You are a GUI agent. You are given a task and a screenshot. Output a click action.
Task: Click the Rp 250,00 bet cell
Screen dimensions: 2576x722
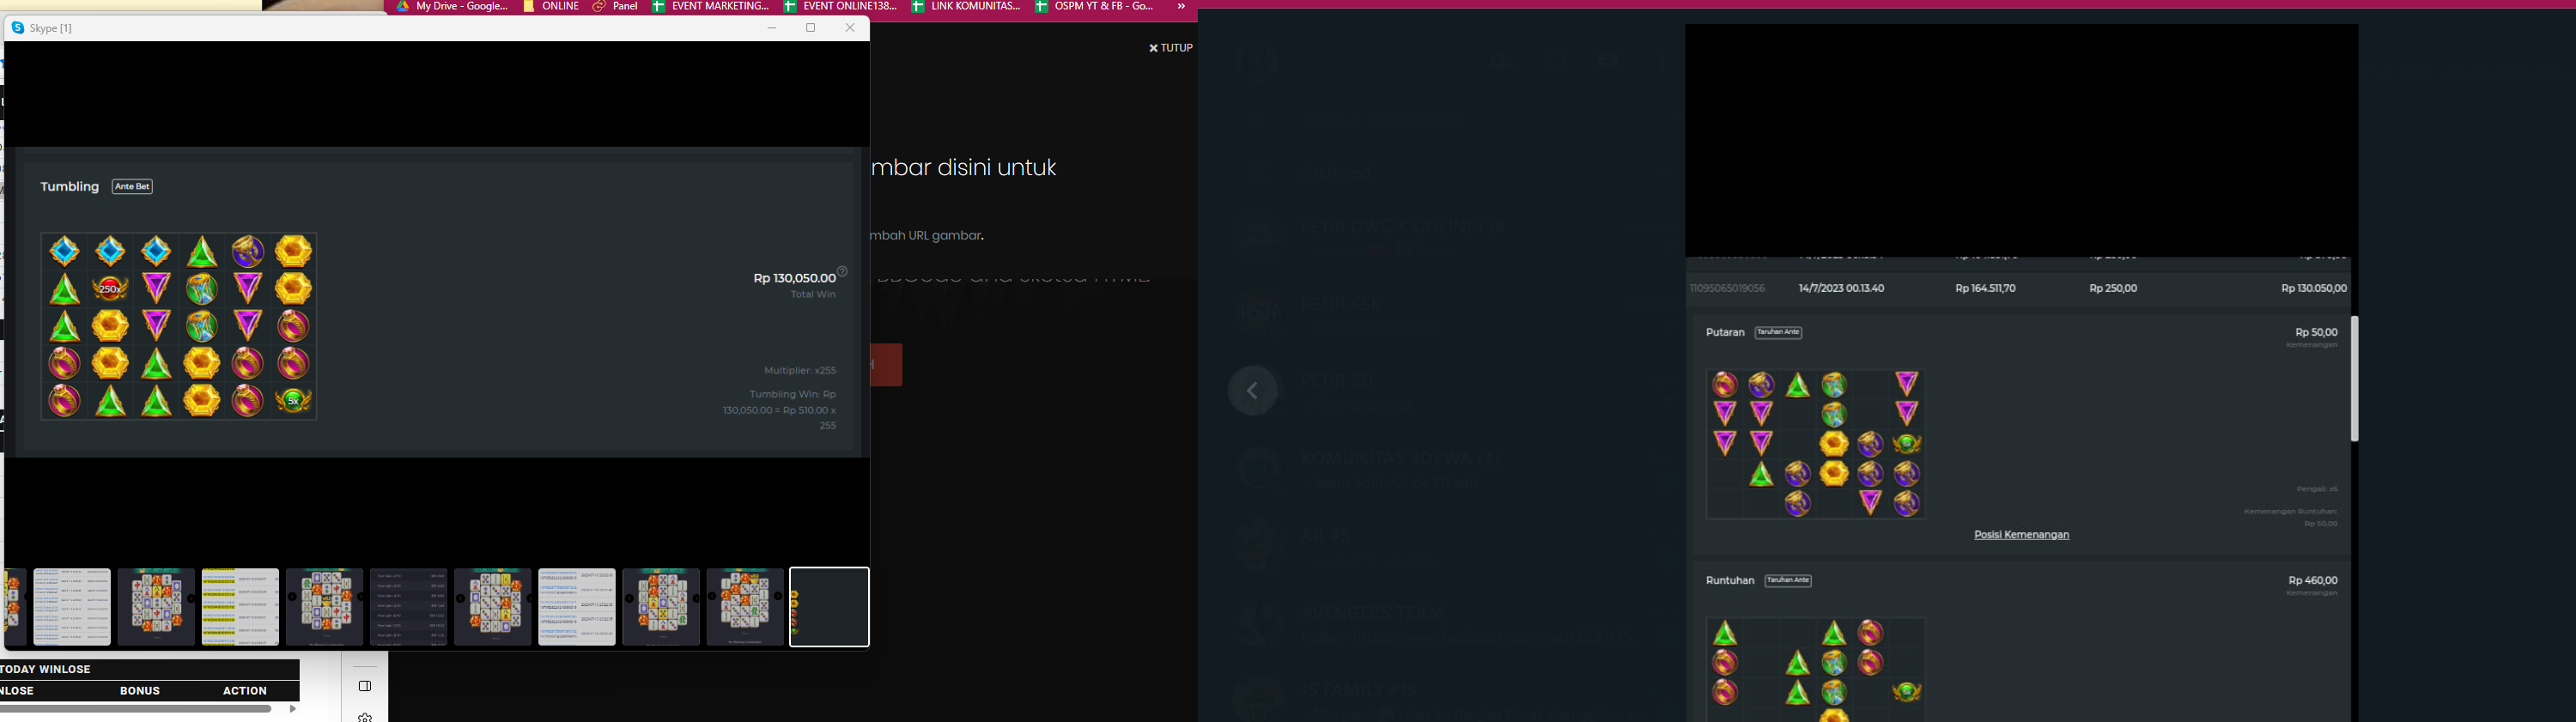(x=2113, y=289)
